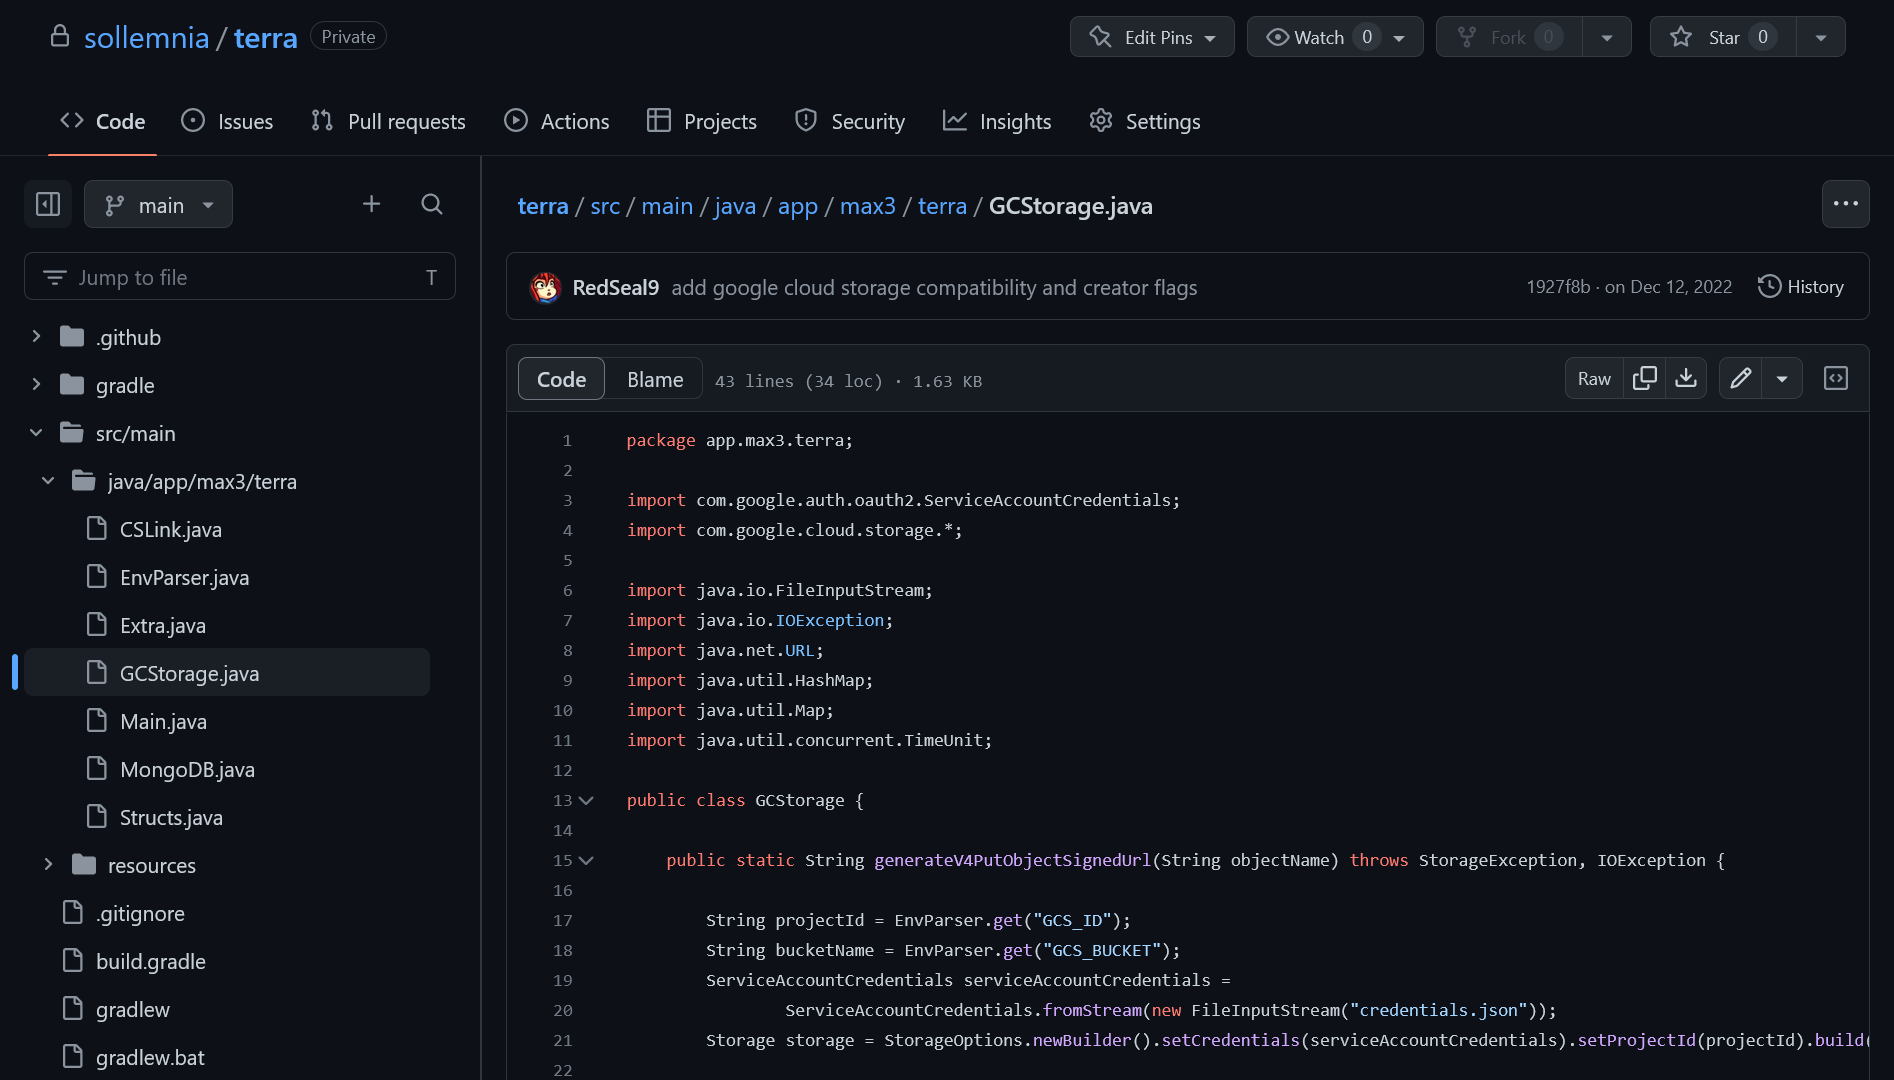Open the symbols panel icon
The height and width of the screenshot is (1080, 1894).
pos(1836,378)
